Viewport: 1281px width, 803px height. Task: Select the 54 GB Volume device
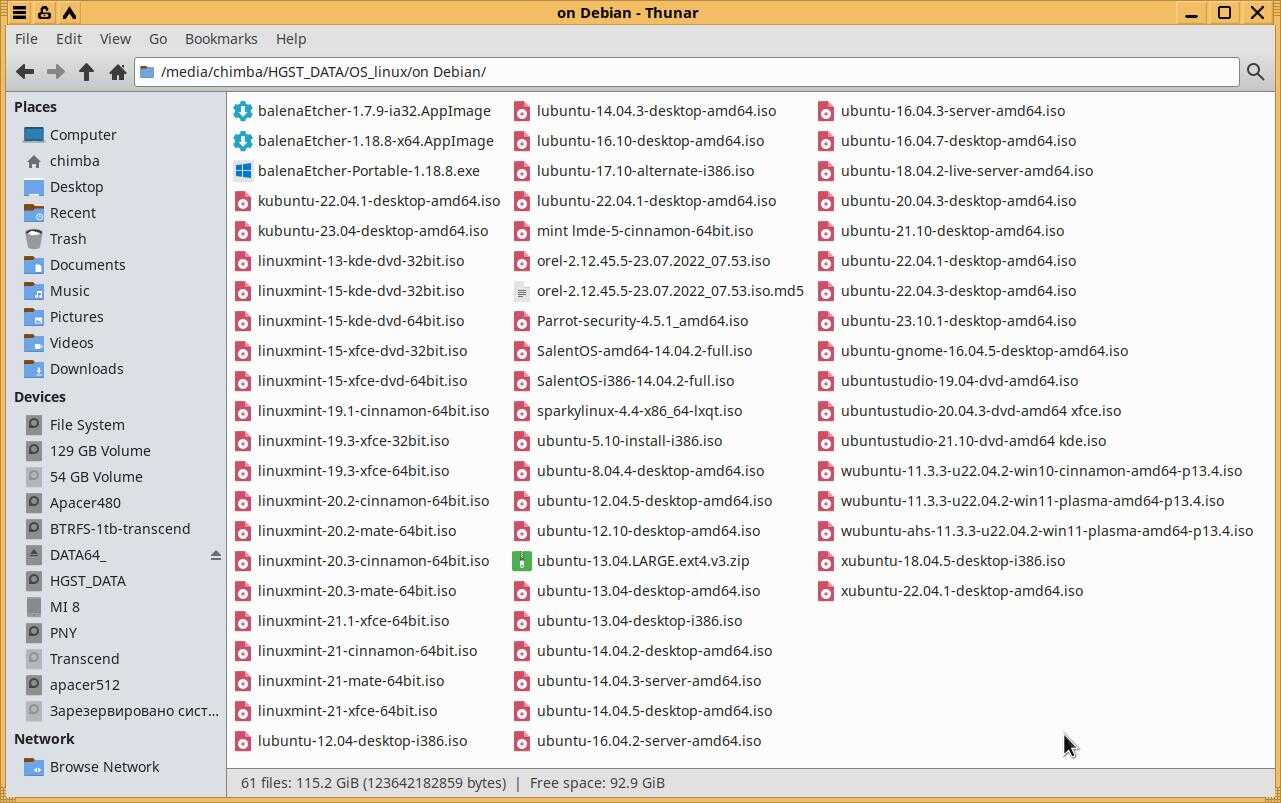click(x=96, y=477)
